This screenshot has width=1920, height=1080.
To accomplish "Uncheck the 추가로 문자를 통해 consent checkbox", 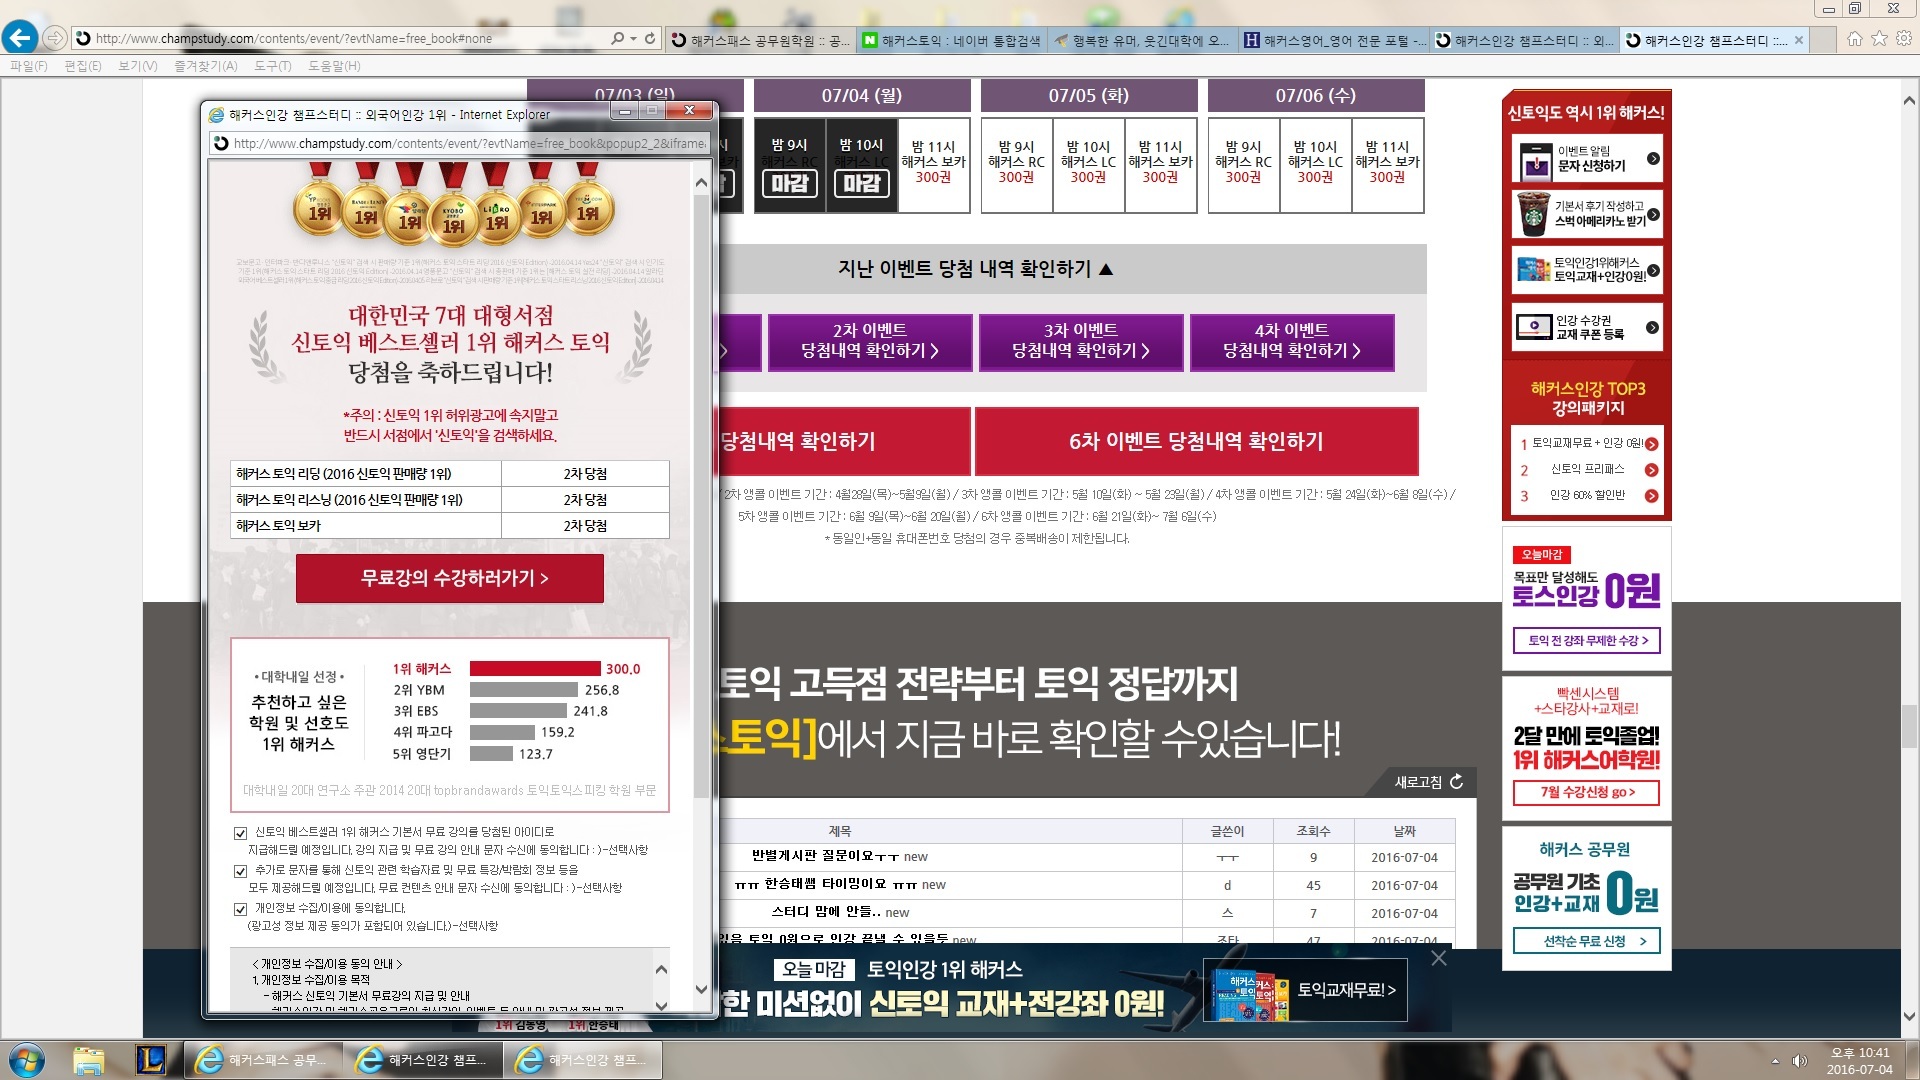I will pos(240,871).
